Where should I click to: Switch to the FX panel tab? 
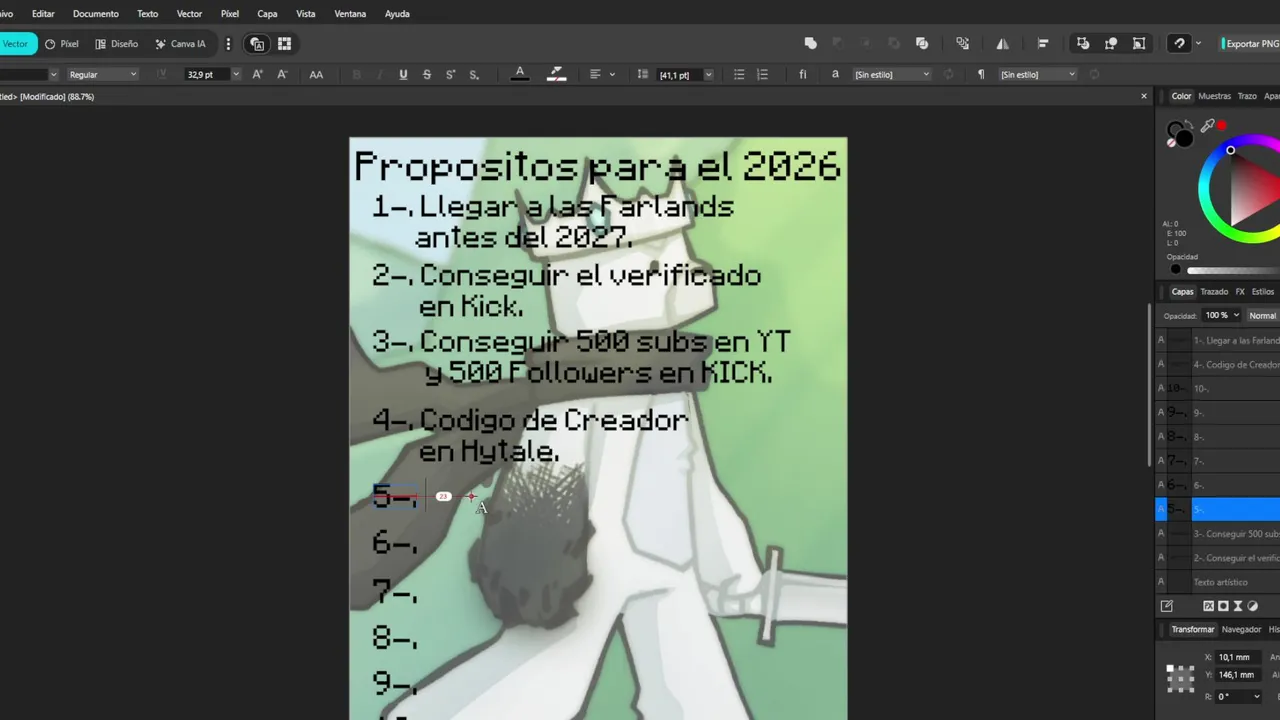tap(1240, 292)
